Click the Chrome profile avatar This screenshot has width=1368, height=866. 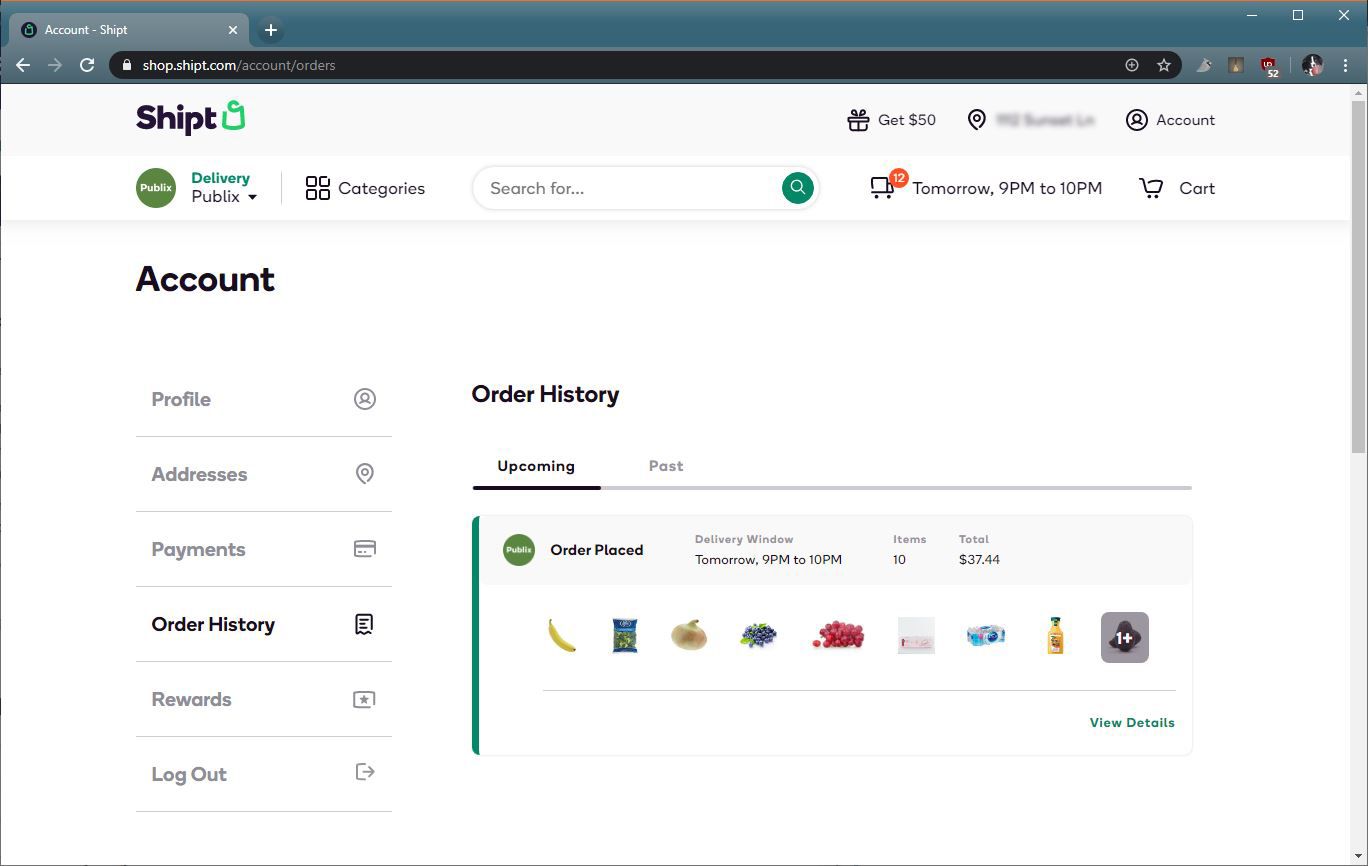(1312, 65)
